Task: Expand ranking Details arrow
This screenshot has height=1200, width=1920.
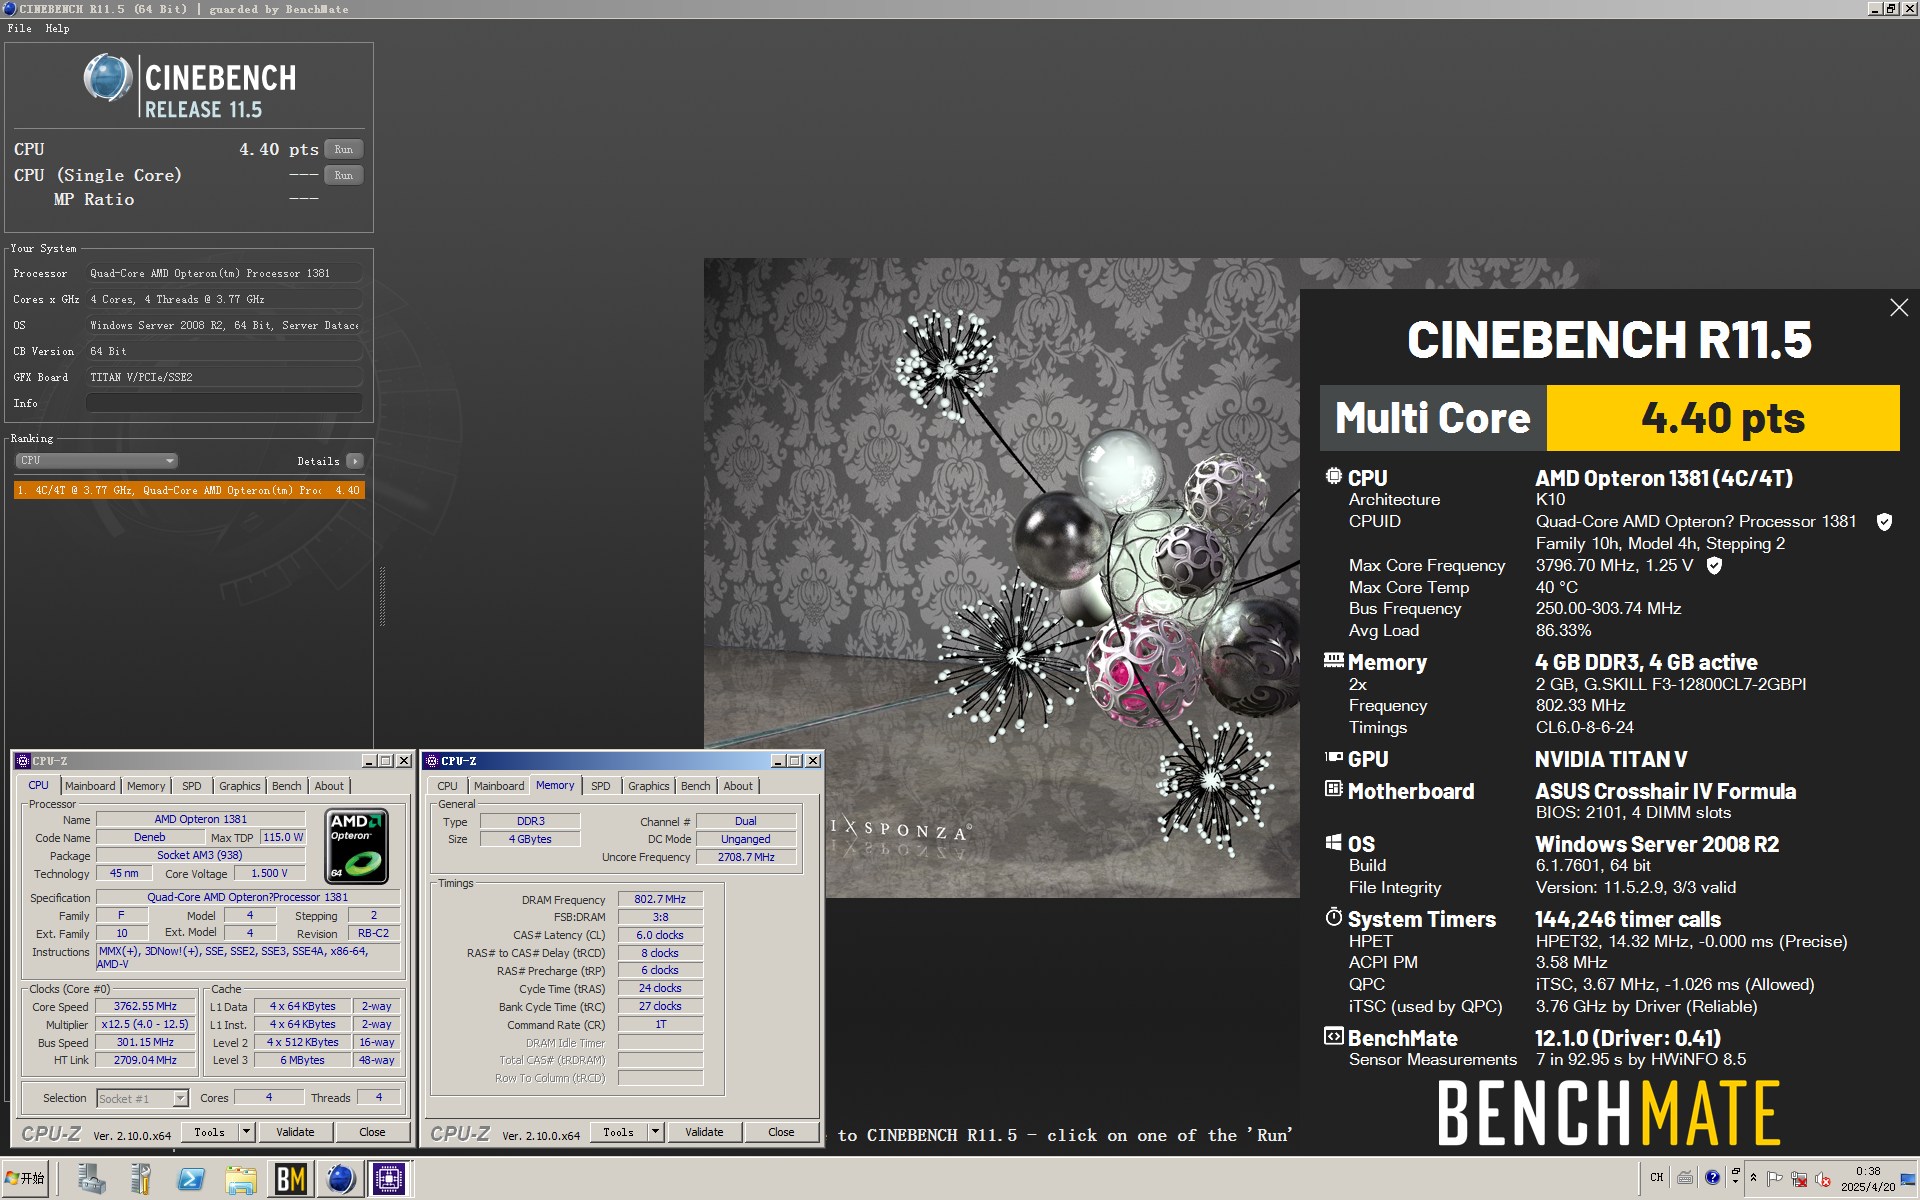Action: click(x=354, y=461)
